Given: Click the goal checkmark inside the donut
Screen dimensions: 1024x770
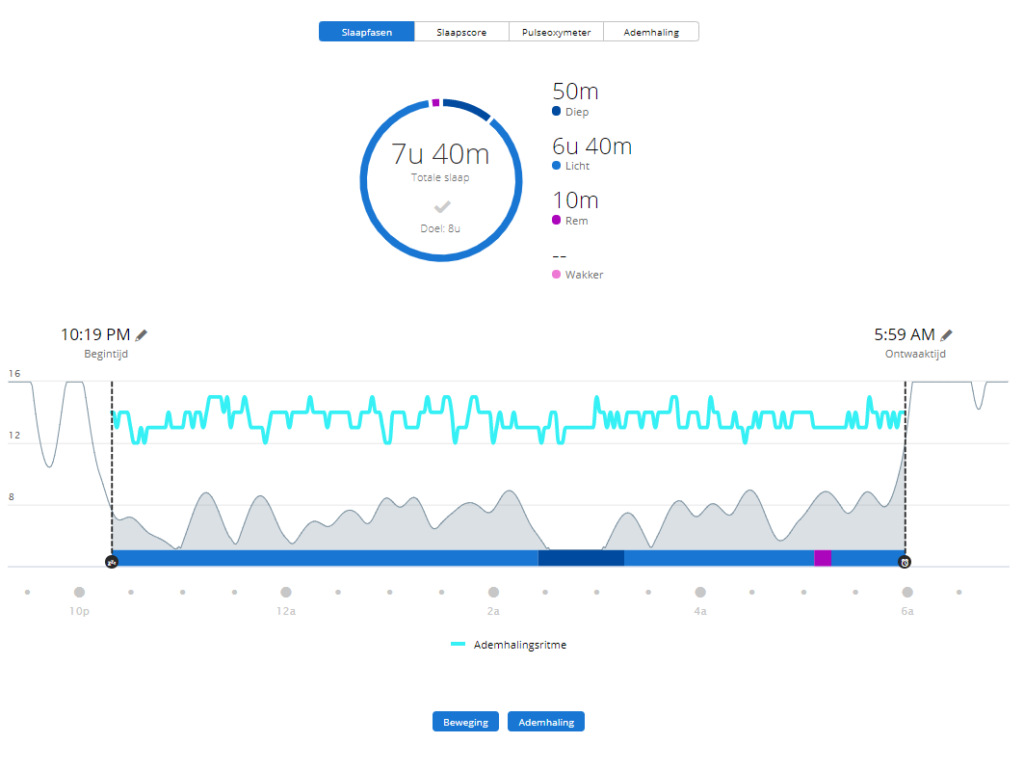Looking at the screenshot, I should [x=440, y=207].
